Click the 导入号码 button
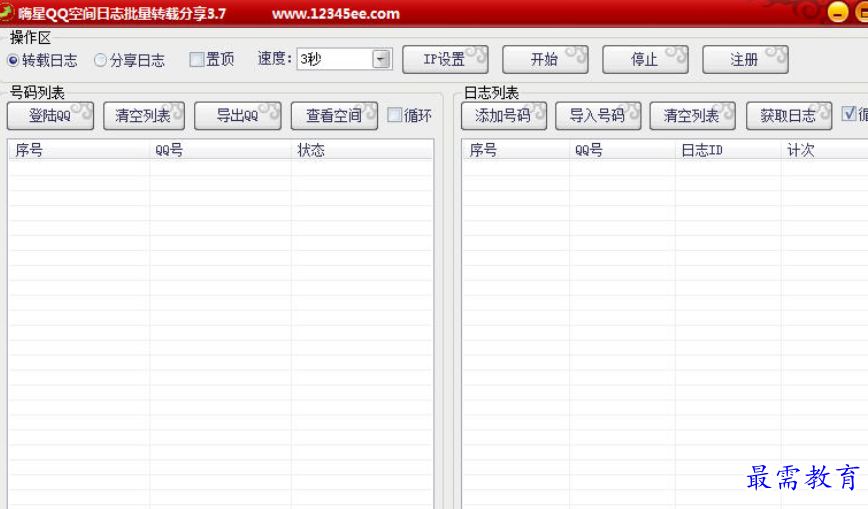868x509 pixels. [598, 116]
